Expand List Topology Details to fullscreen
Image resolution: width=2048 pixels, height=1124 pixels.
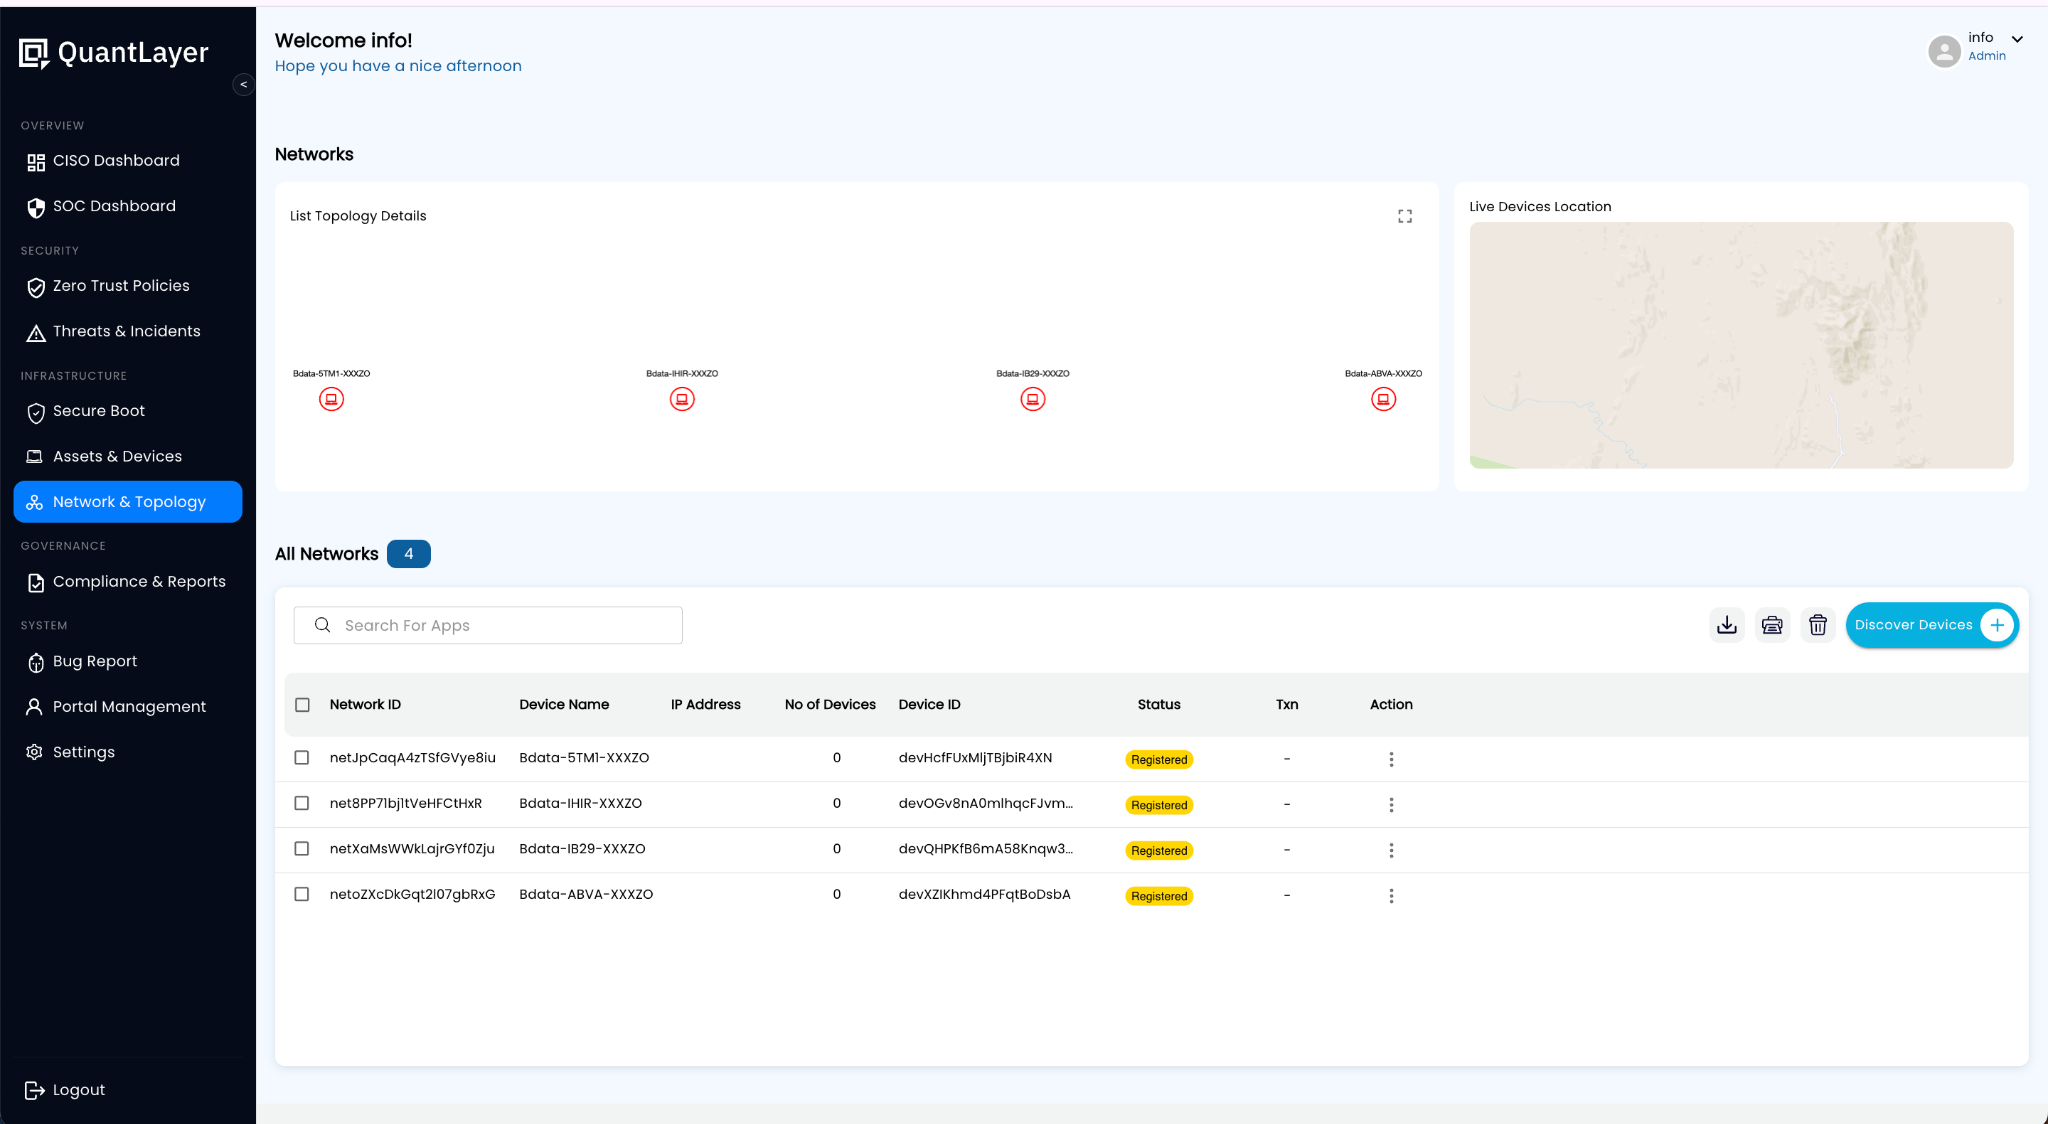coord(1404,215)
